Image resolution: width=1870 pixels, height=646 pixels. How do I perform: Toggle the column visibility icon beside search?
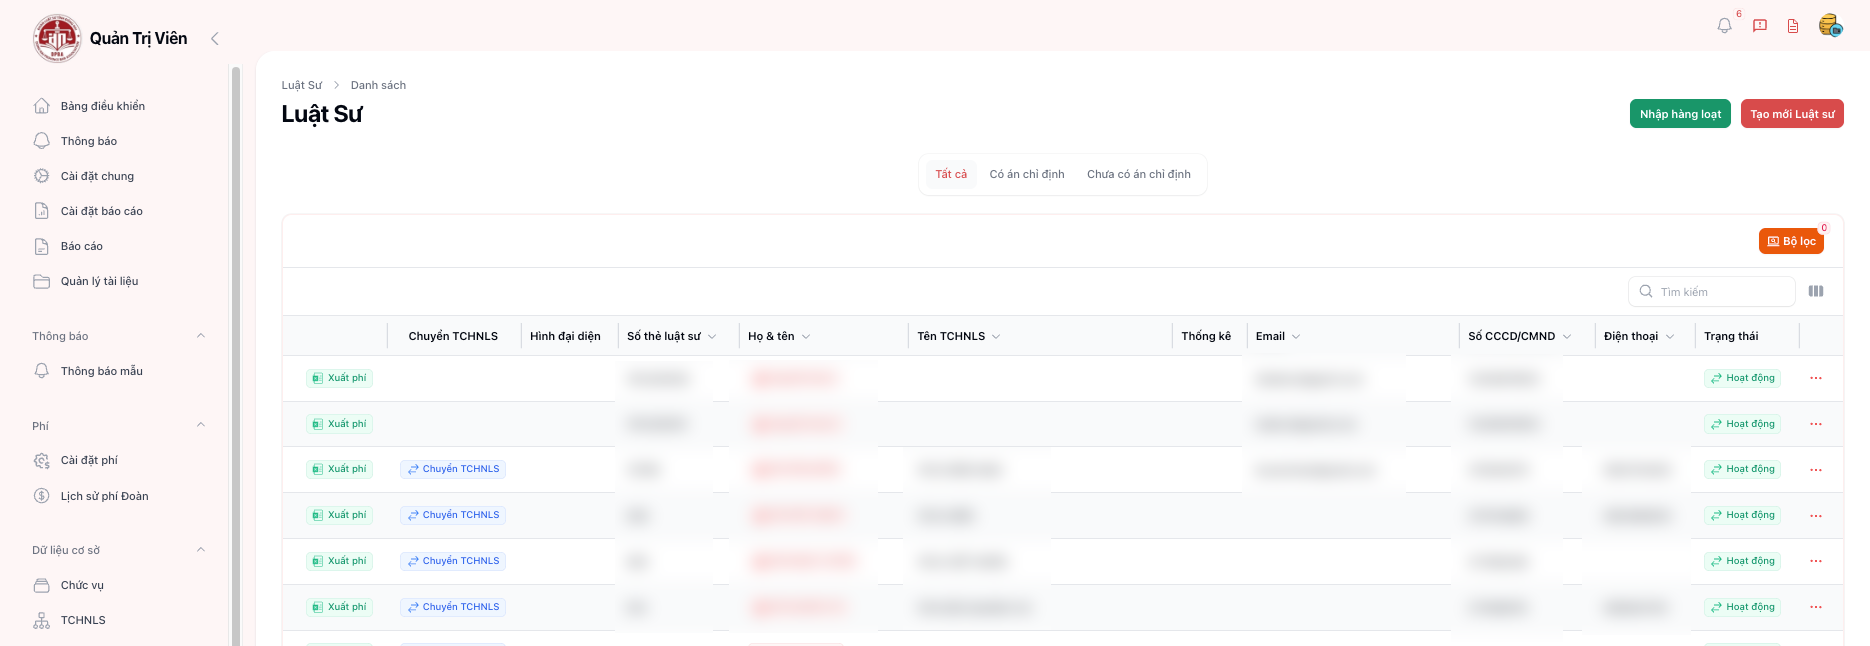tap(1816, 291)
